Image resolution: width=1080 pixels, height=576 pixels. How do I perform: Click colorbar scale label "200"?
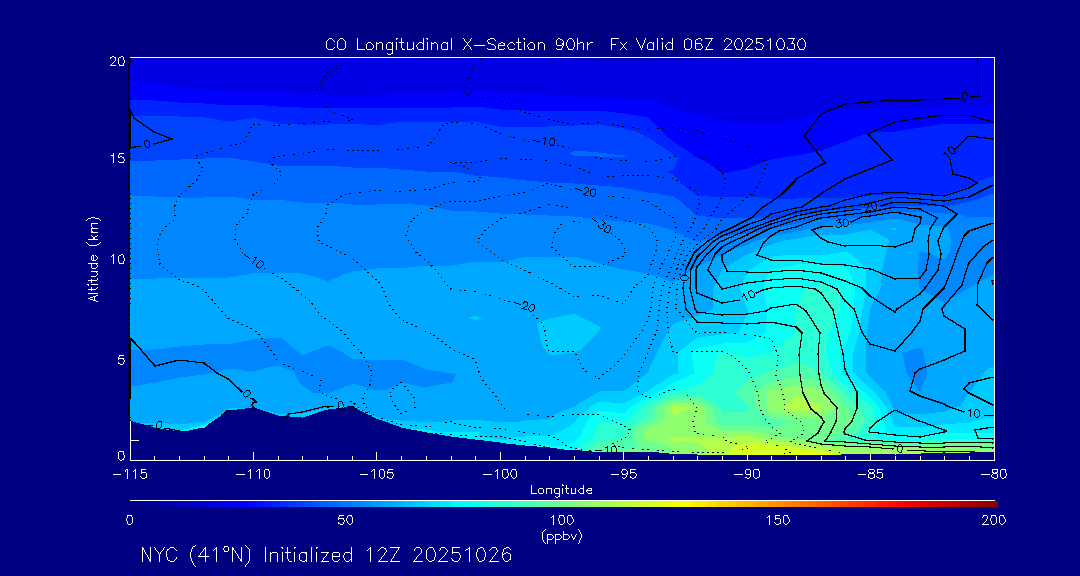tap(995, 520)
